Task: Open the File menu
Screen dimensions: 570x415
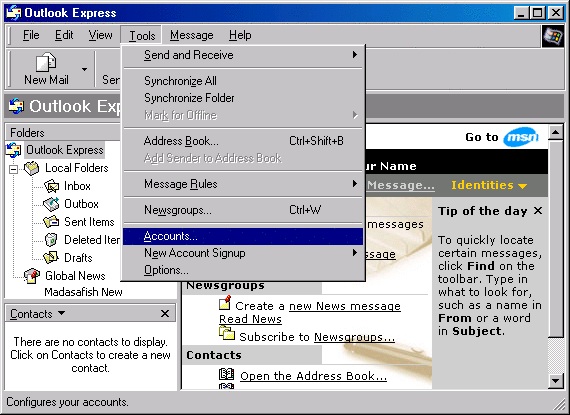Action: [31, 35]
